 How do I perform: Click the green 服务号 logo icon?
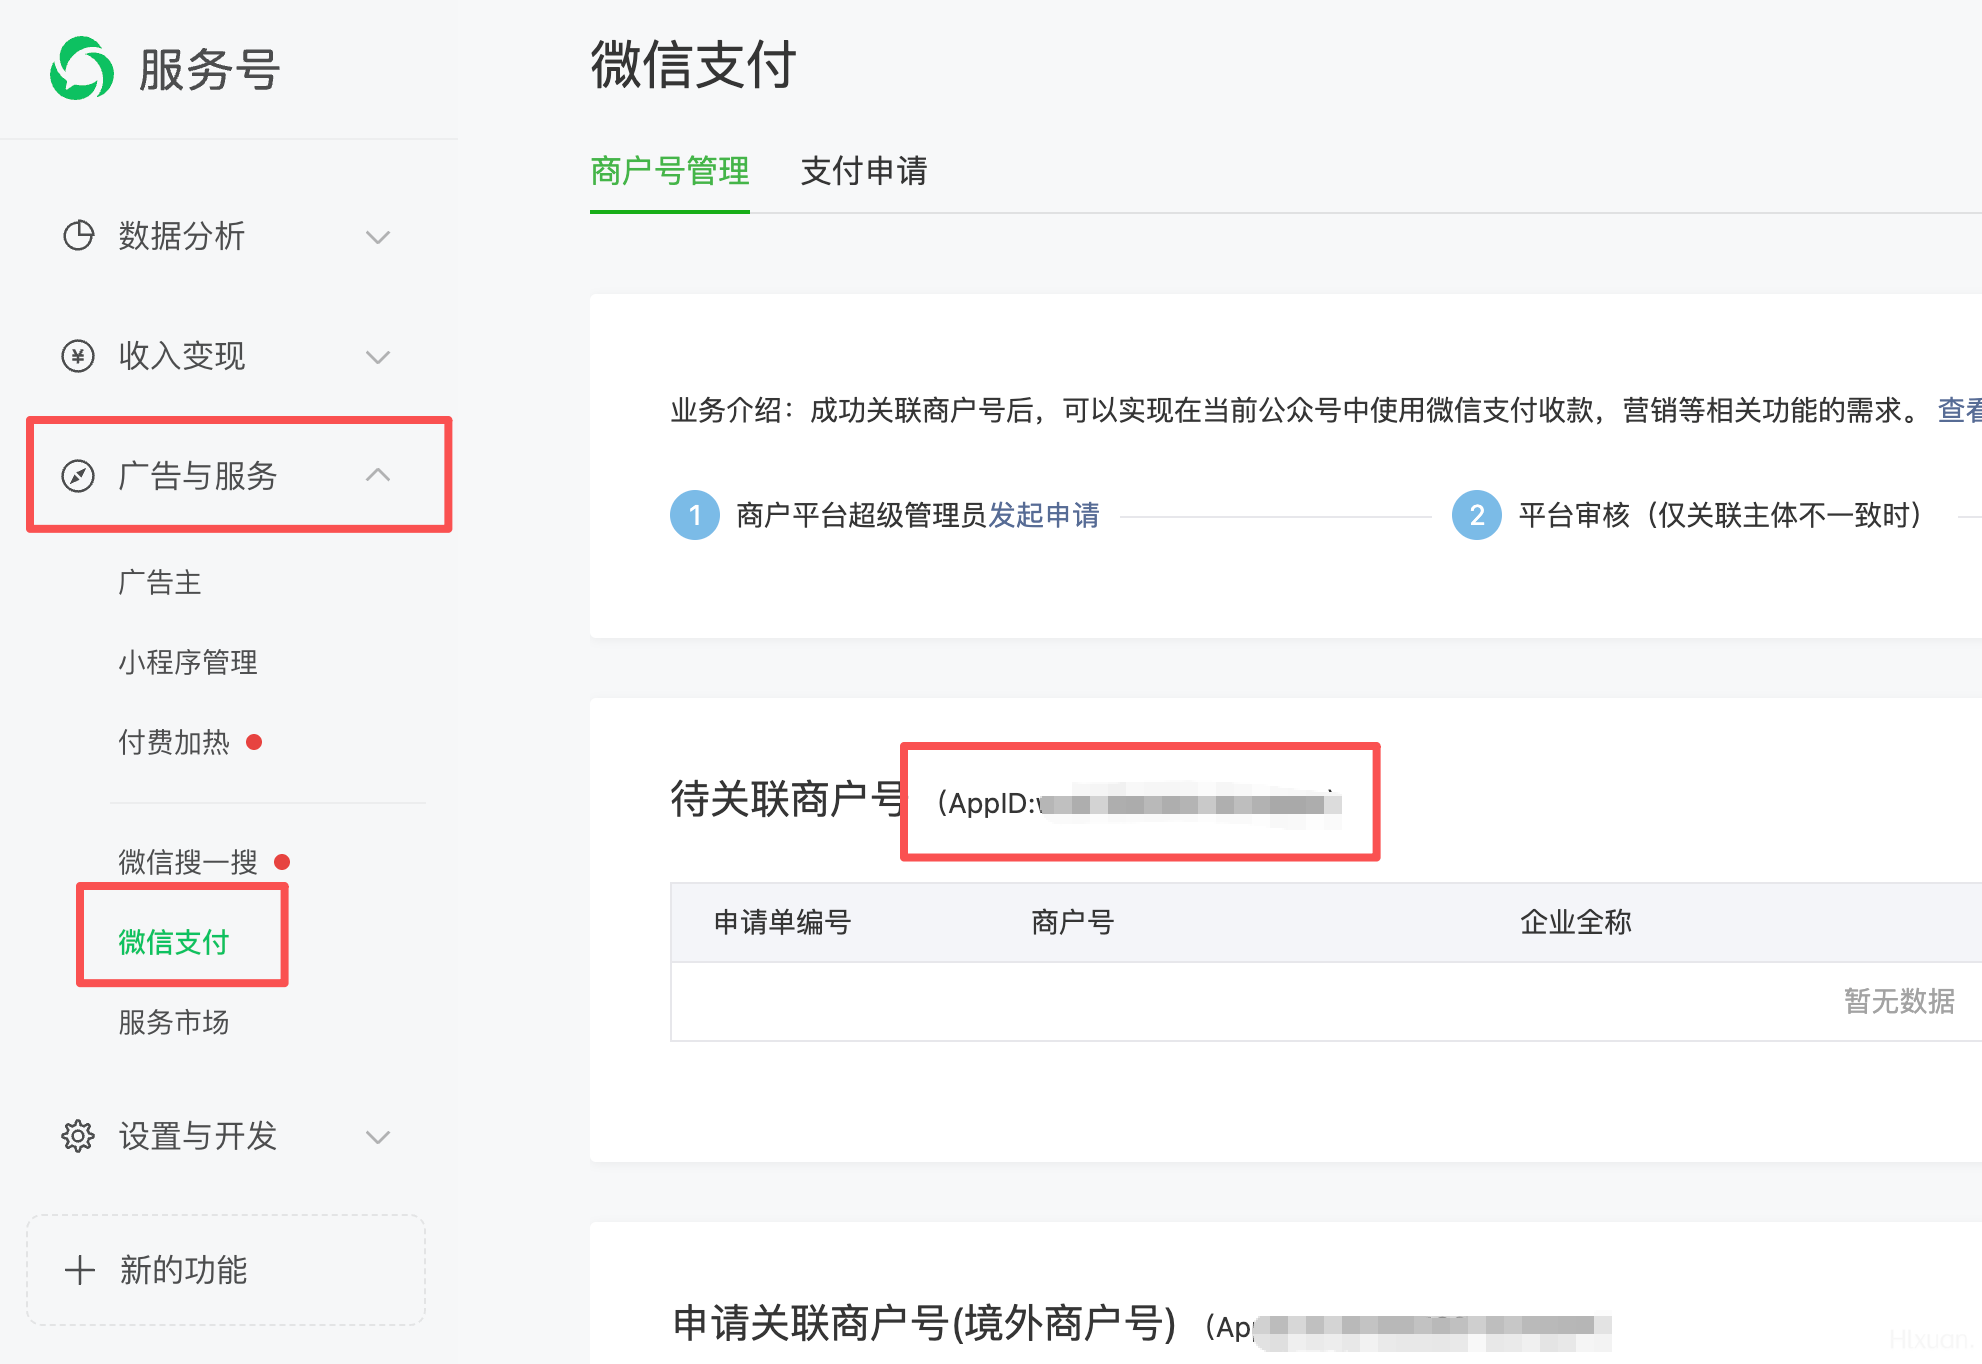click(81, 69)
